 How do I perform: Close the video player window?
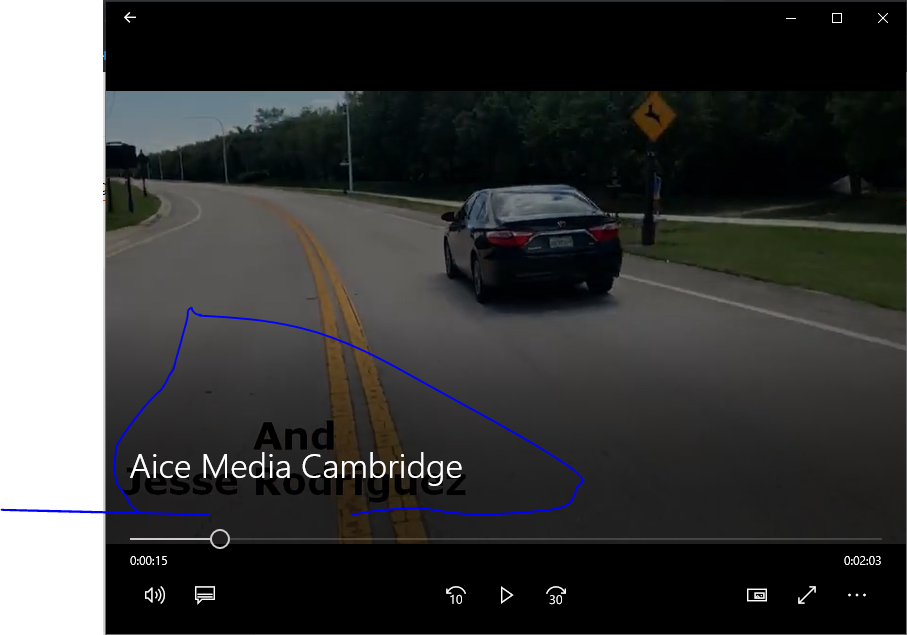coord(883,19)
